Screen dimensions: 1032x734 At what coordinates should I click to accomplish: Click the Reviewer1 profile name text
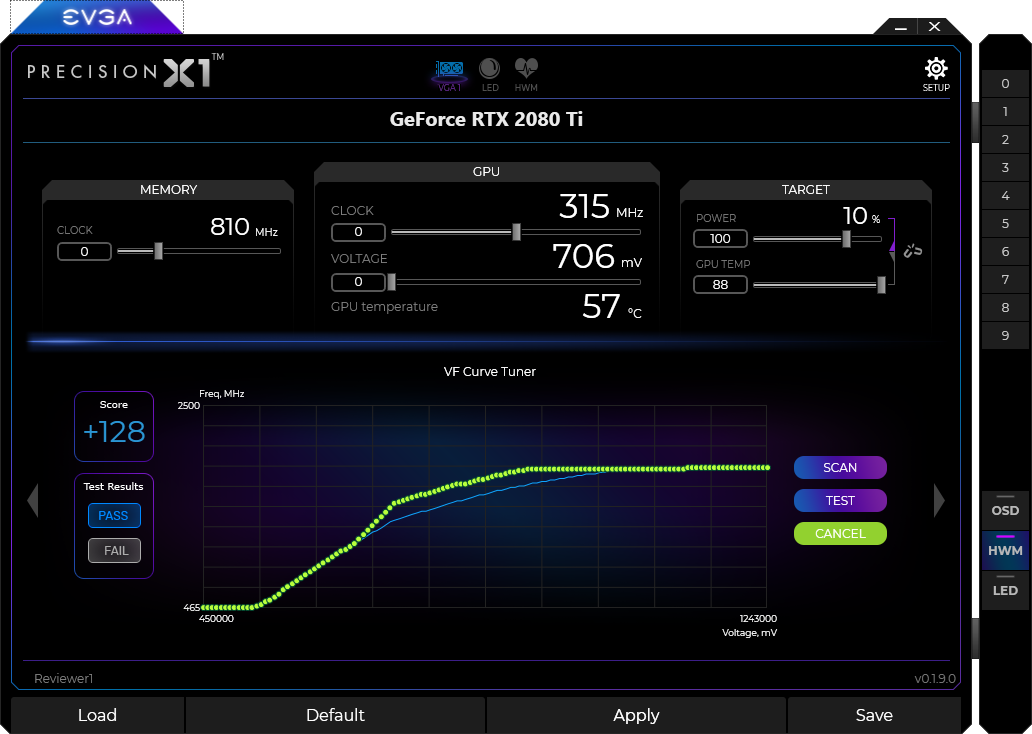(x=64, y=678)
